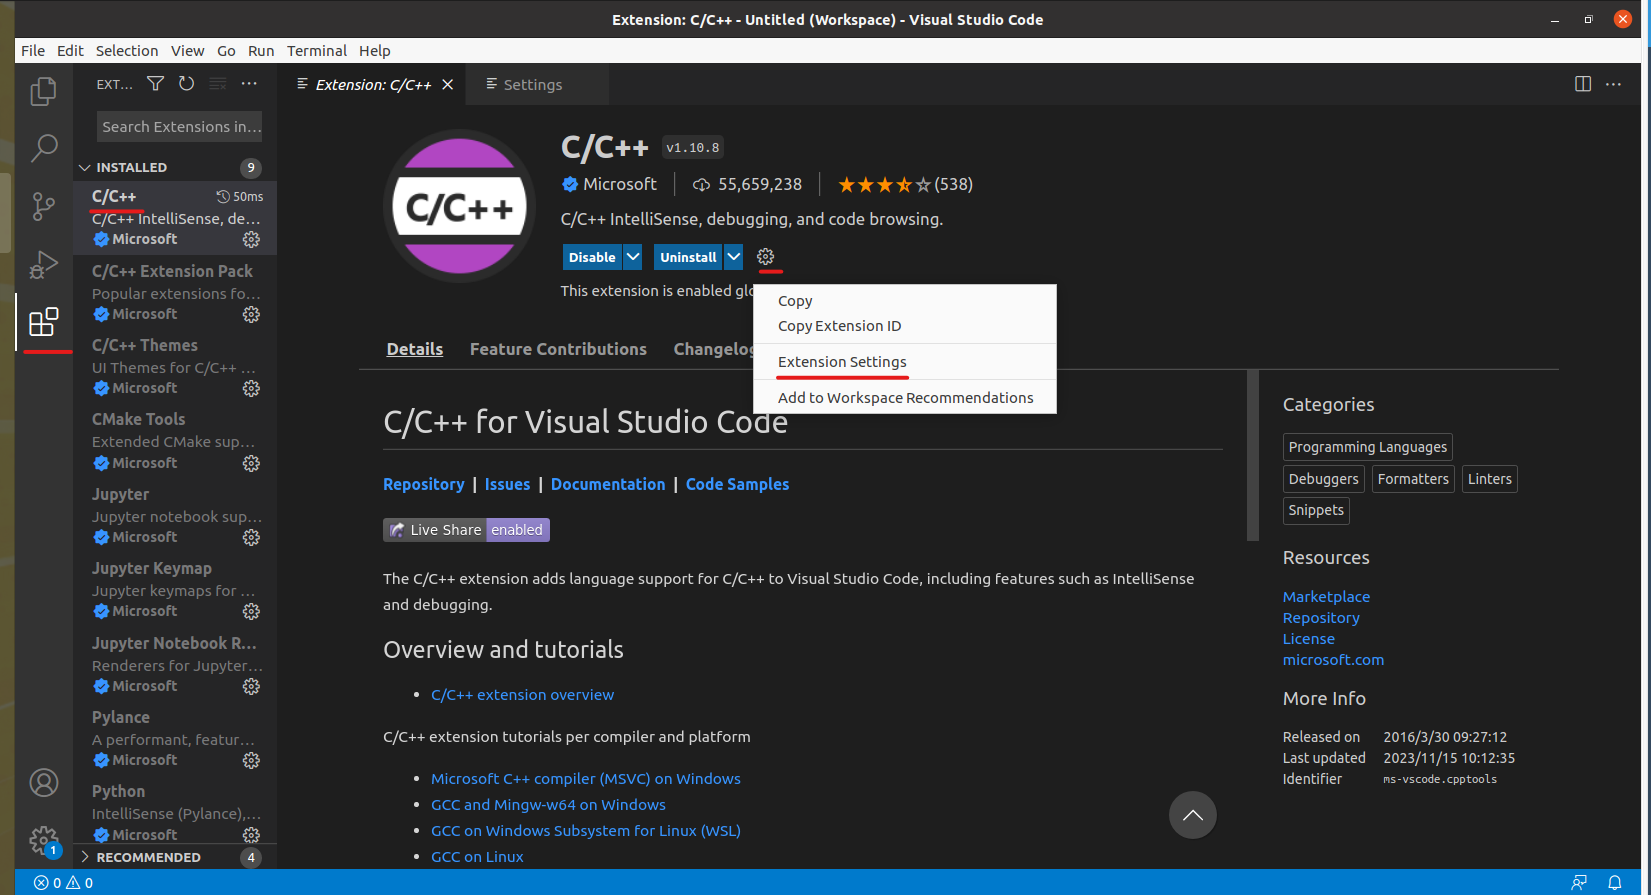Filter extensions with the funnel icon
The width and height of the screenshot is (1651, 895).
(x=155, y=84)
